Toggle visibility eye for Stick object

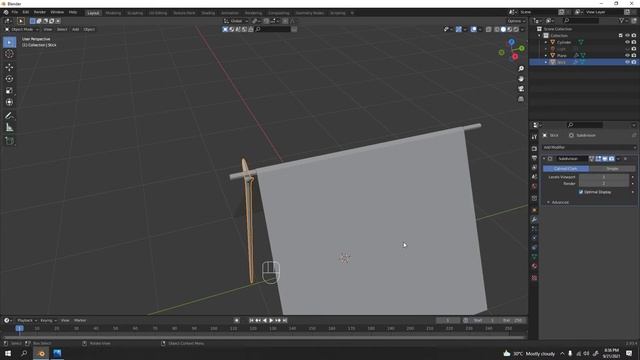627,62
